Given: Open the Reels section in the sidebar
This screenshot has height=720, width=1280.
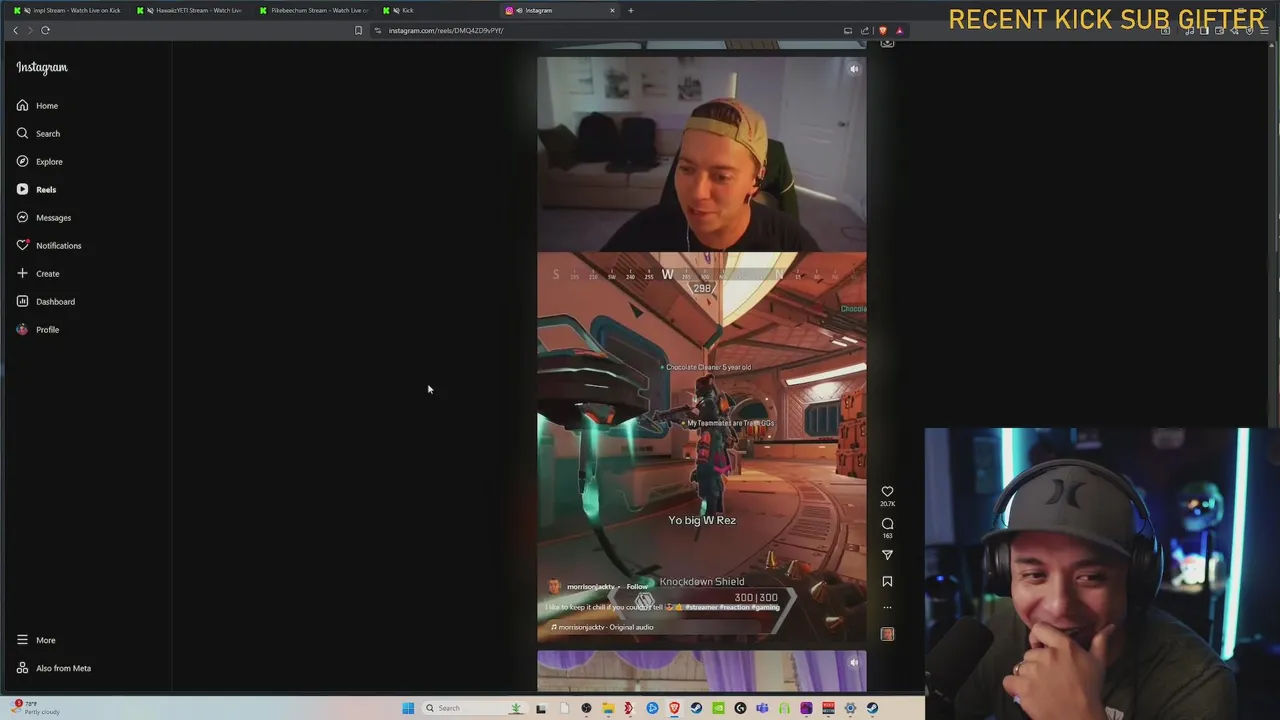Looking at the screenshot, I should [36, 189].
